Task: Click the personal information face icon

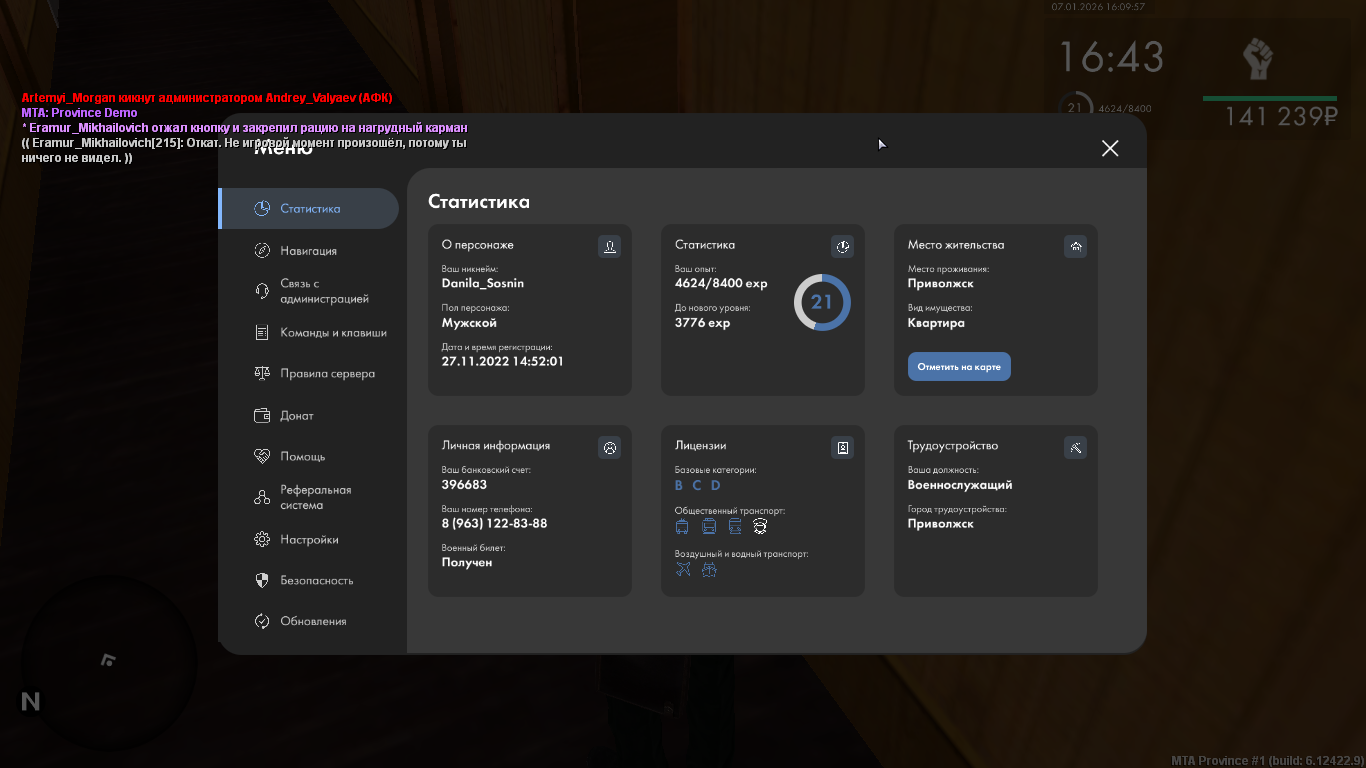Action: tap(609, 447)
